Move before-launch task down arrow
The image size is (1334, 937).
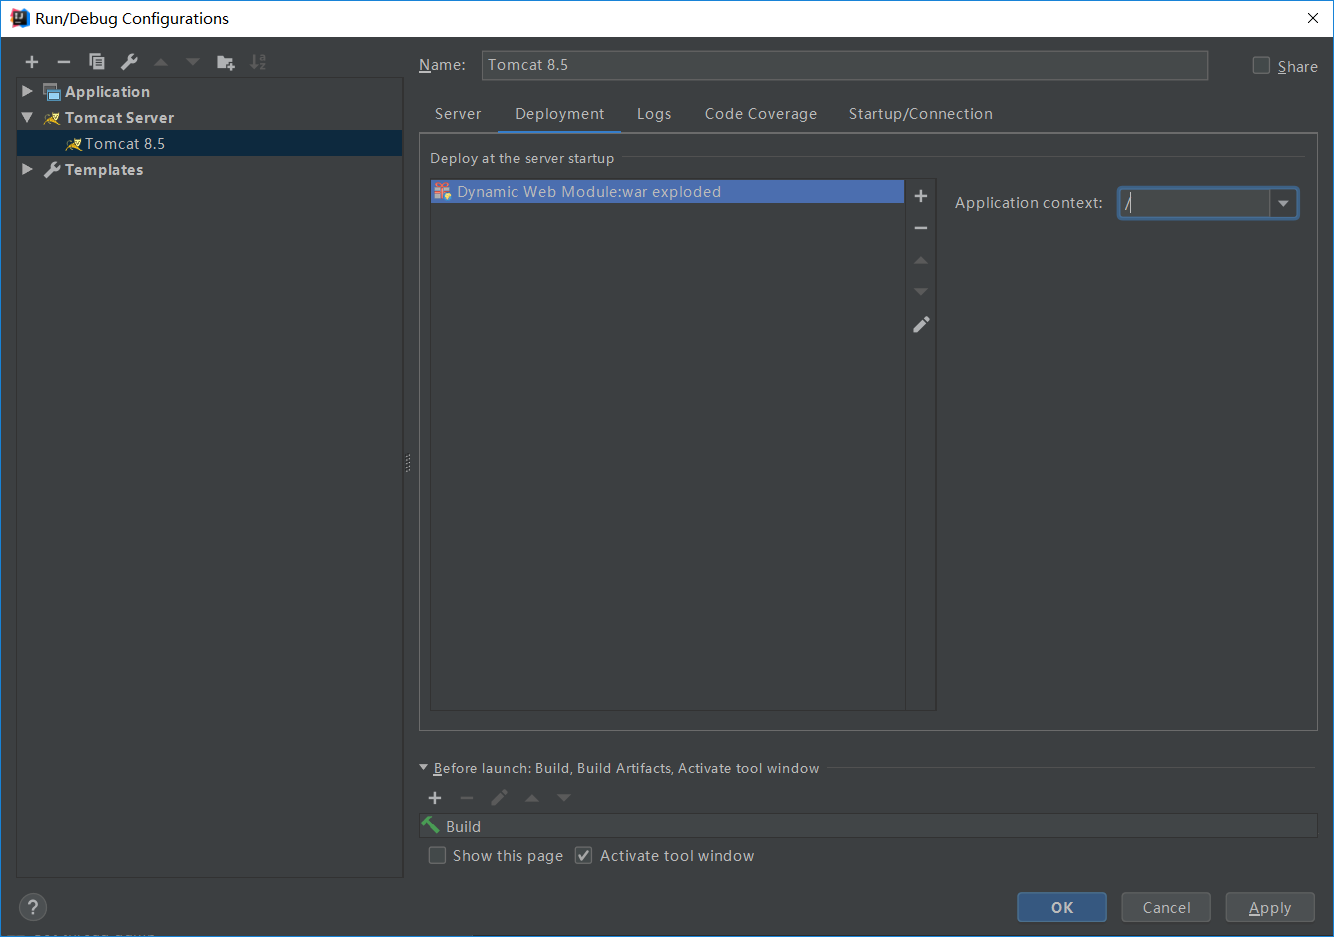pyautogui.click(x=564, y=798)
